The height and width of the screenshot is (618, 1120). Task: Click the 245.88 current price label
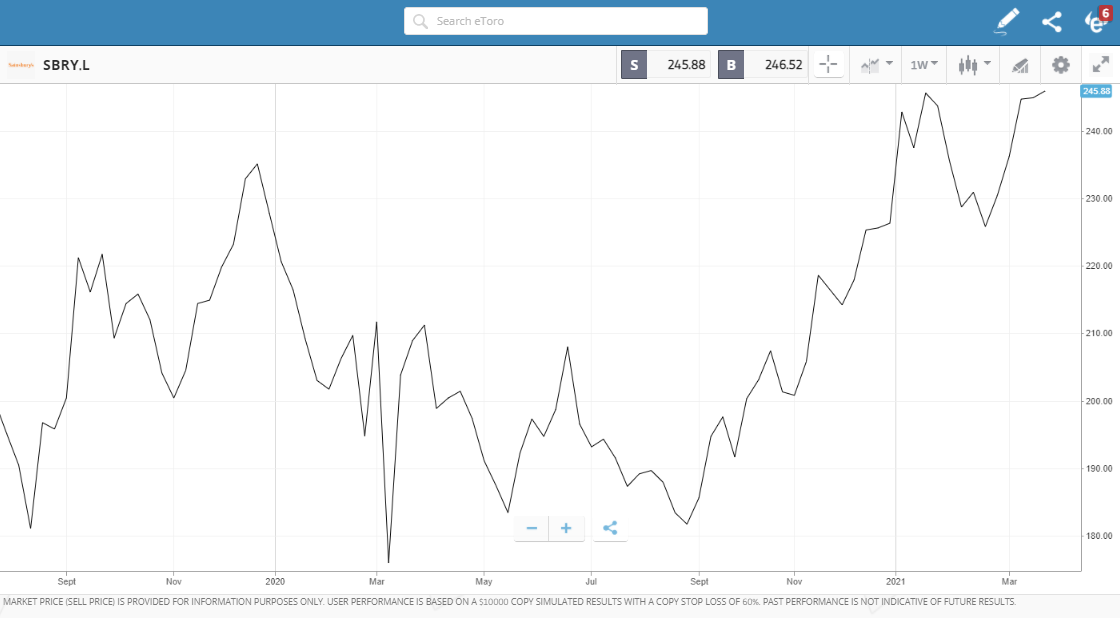tap(1096, 91)
